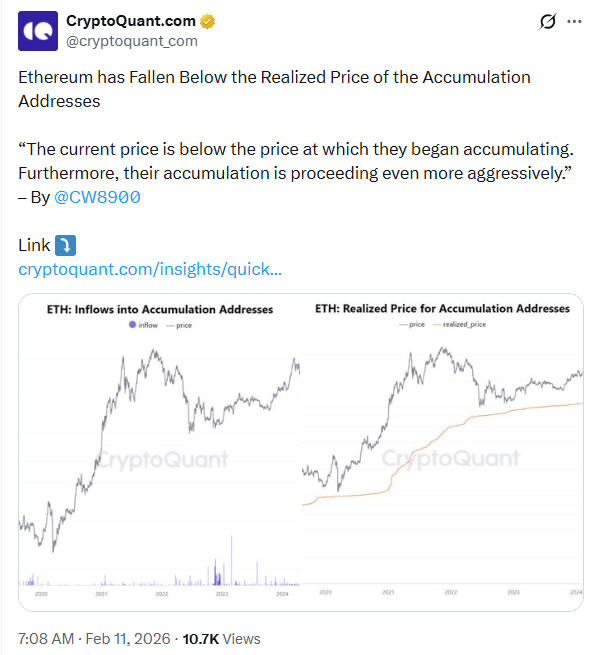Open the @CW8900 mention
Screen dimensions: 600x655
pyautogui.click(x=97, y=197)
